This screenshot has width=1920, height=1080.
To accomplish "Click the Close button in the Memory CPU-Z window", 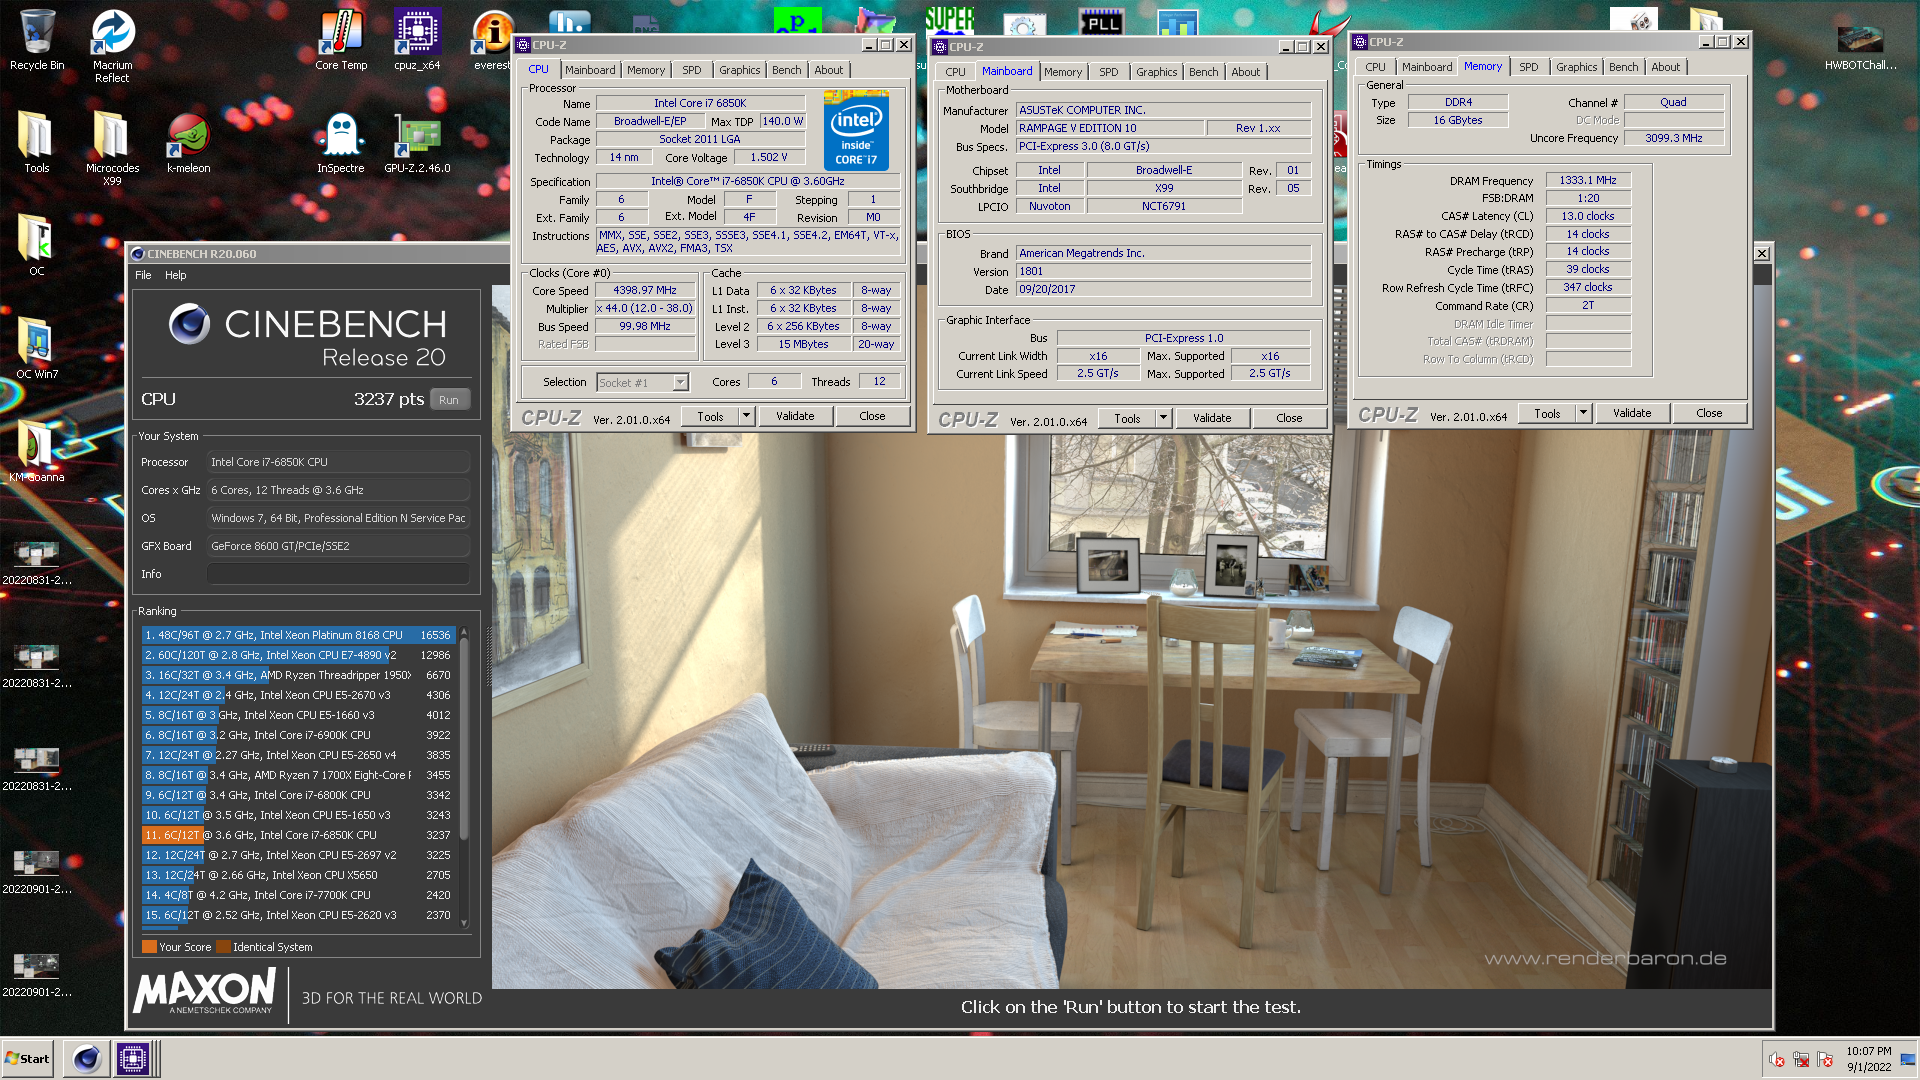I will [1709, 413].
